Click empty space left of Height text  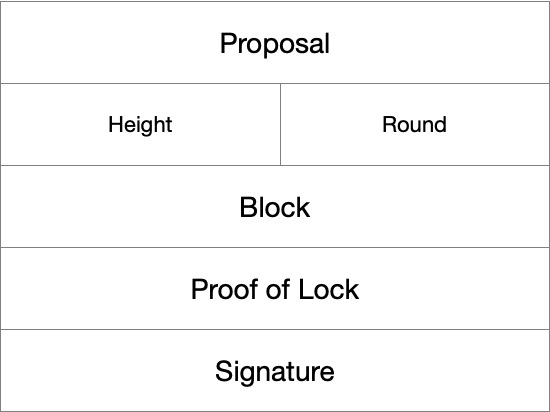point(54,124)
